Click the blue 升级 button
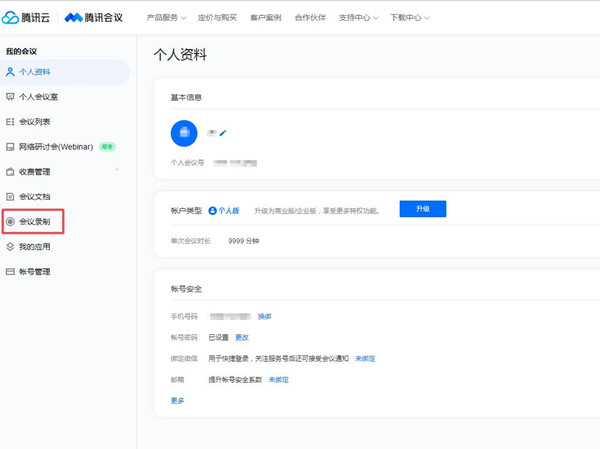Viewport: 600px width, 449px height. pyautogui.click(x=422, y=209)
